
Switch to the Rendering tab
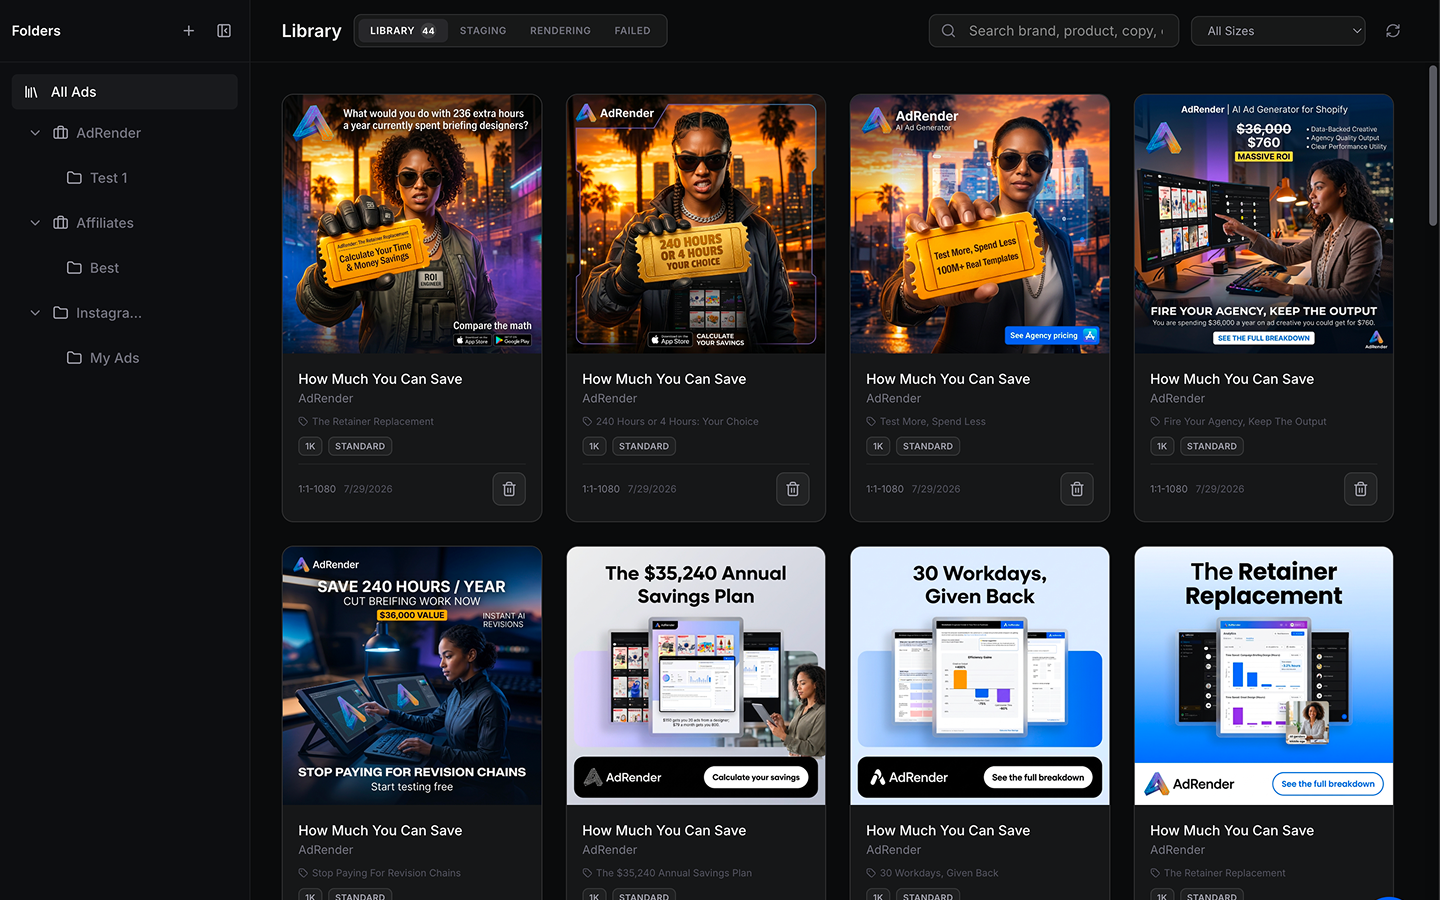point(560,31)
